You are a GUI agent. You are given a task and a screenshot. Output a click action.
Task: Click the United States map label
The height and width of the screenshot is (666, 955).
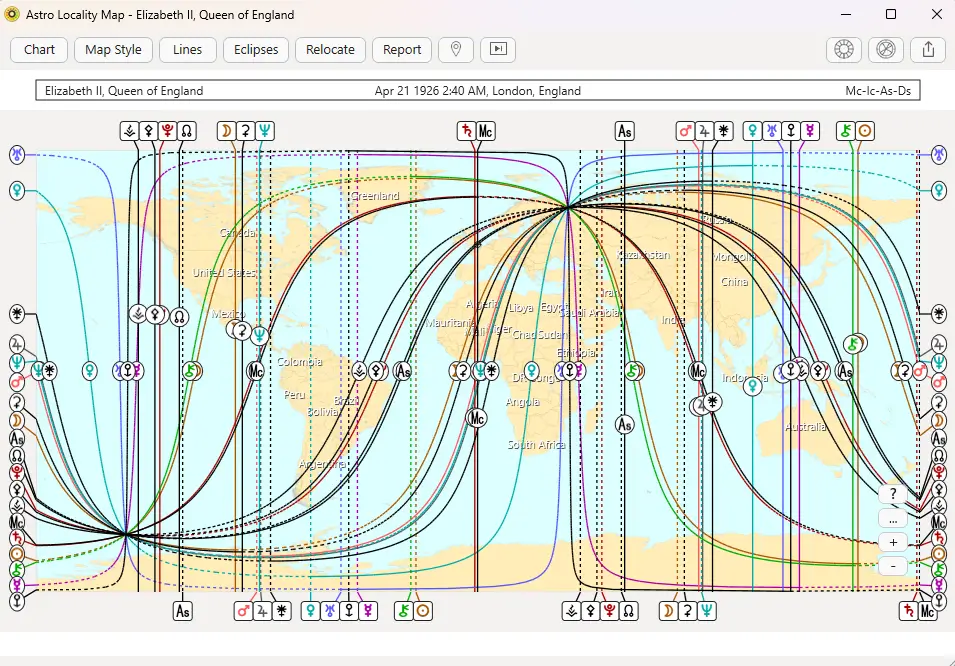[224, 272]
